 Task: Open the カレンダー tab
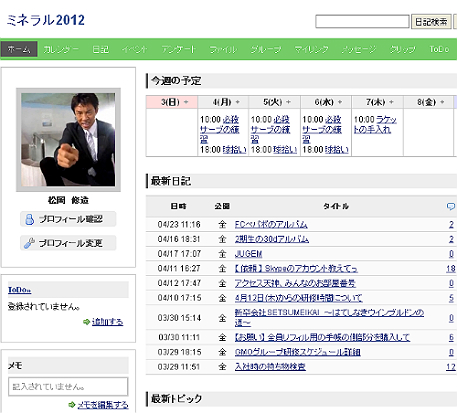click(61, 49)
